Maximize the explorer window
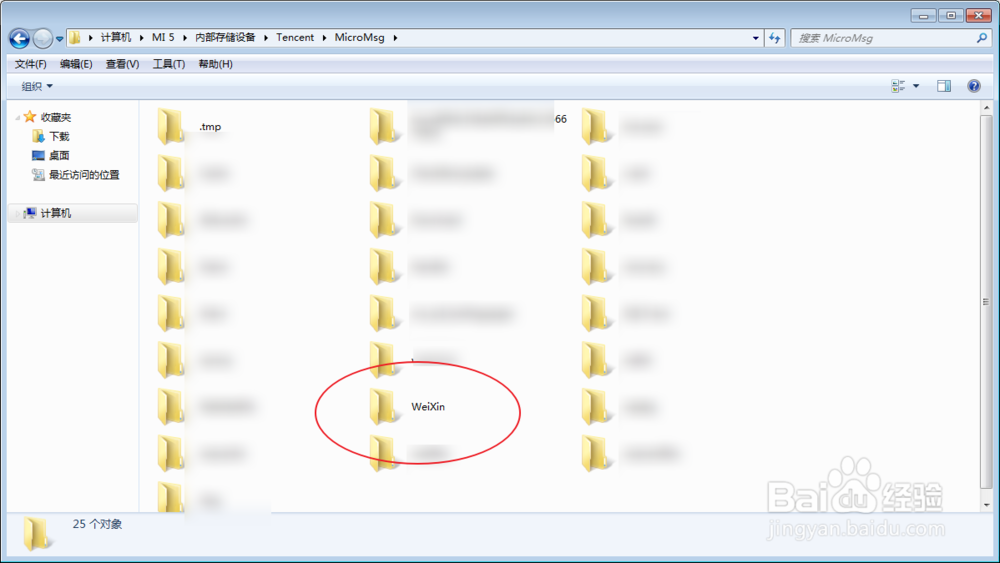This screenshot has width=1000, height=563. point(951,15)
